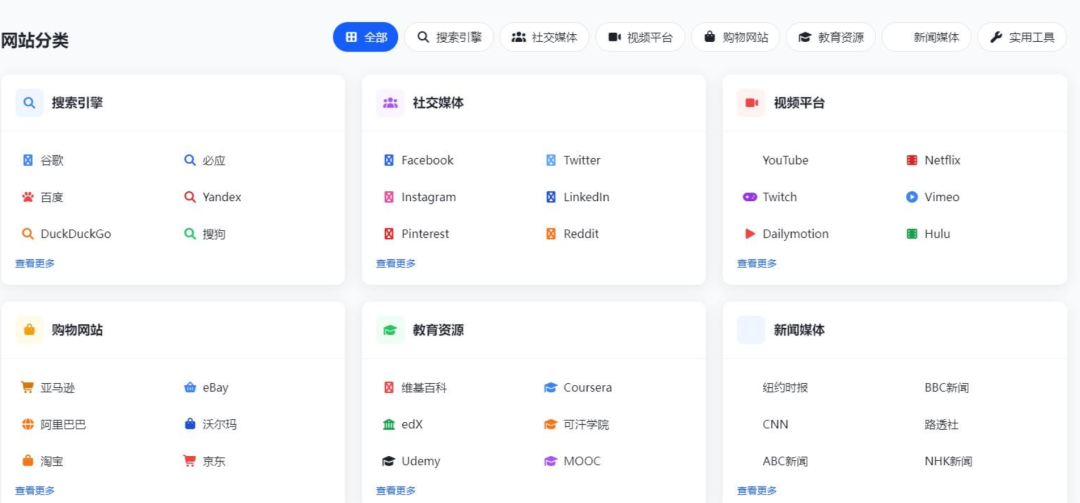1080x503 pixels.
Task: Open the ABC新闻 link
Action: click(785, 461)
